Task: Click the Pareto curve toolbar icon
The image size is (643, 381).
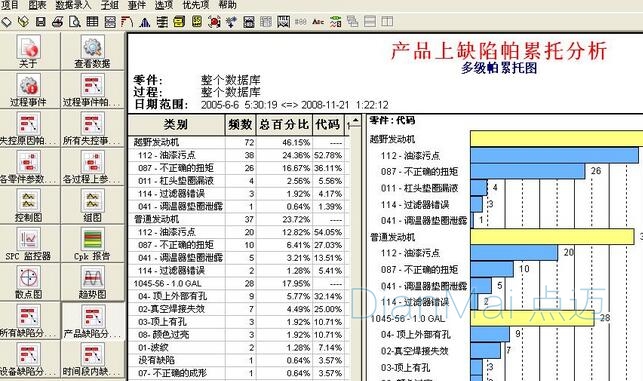Action: click(x=127, y=21)
